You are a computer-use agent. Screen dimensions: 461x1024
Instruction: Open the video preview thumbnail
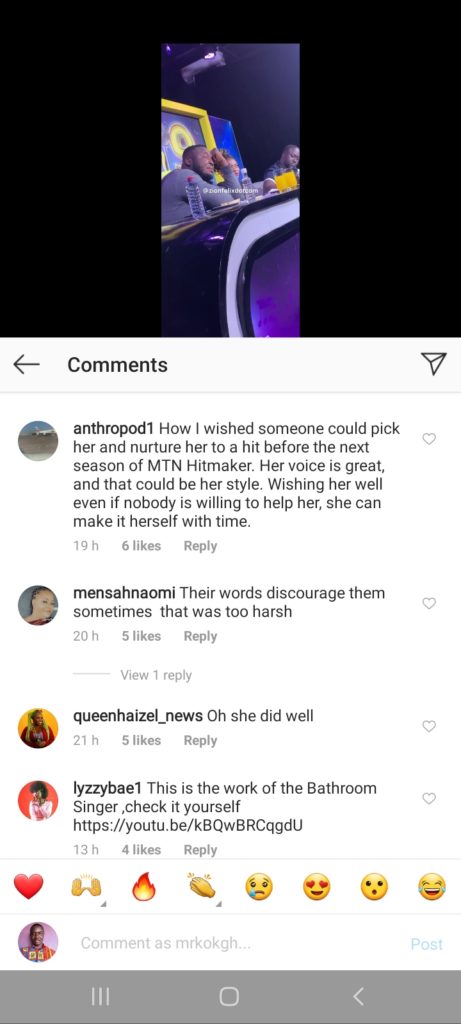tap(230, 190)
